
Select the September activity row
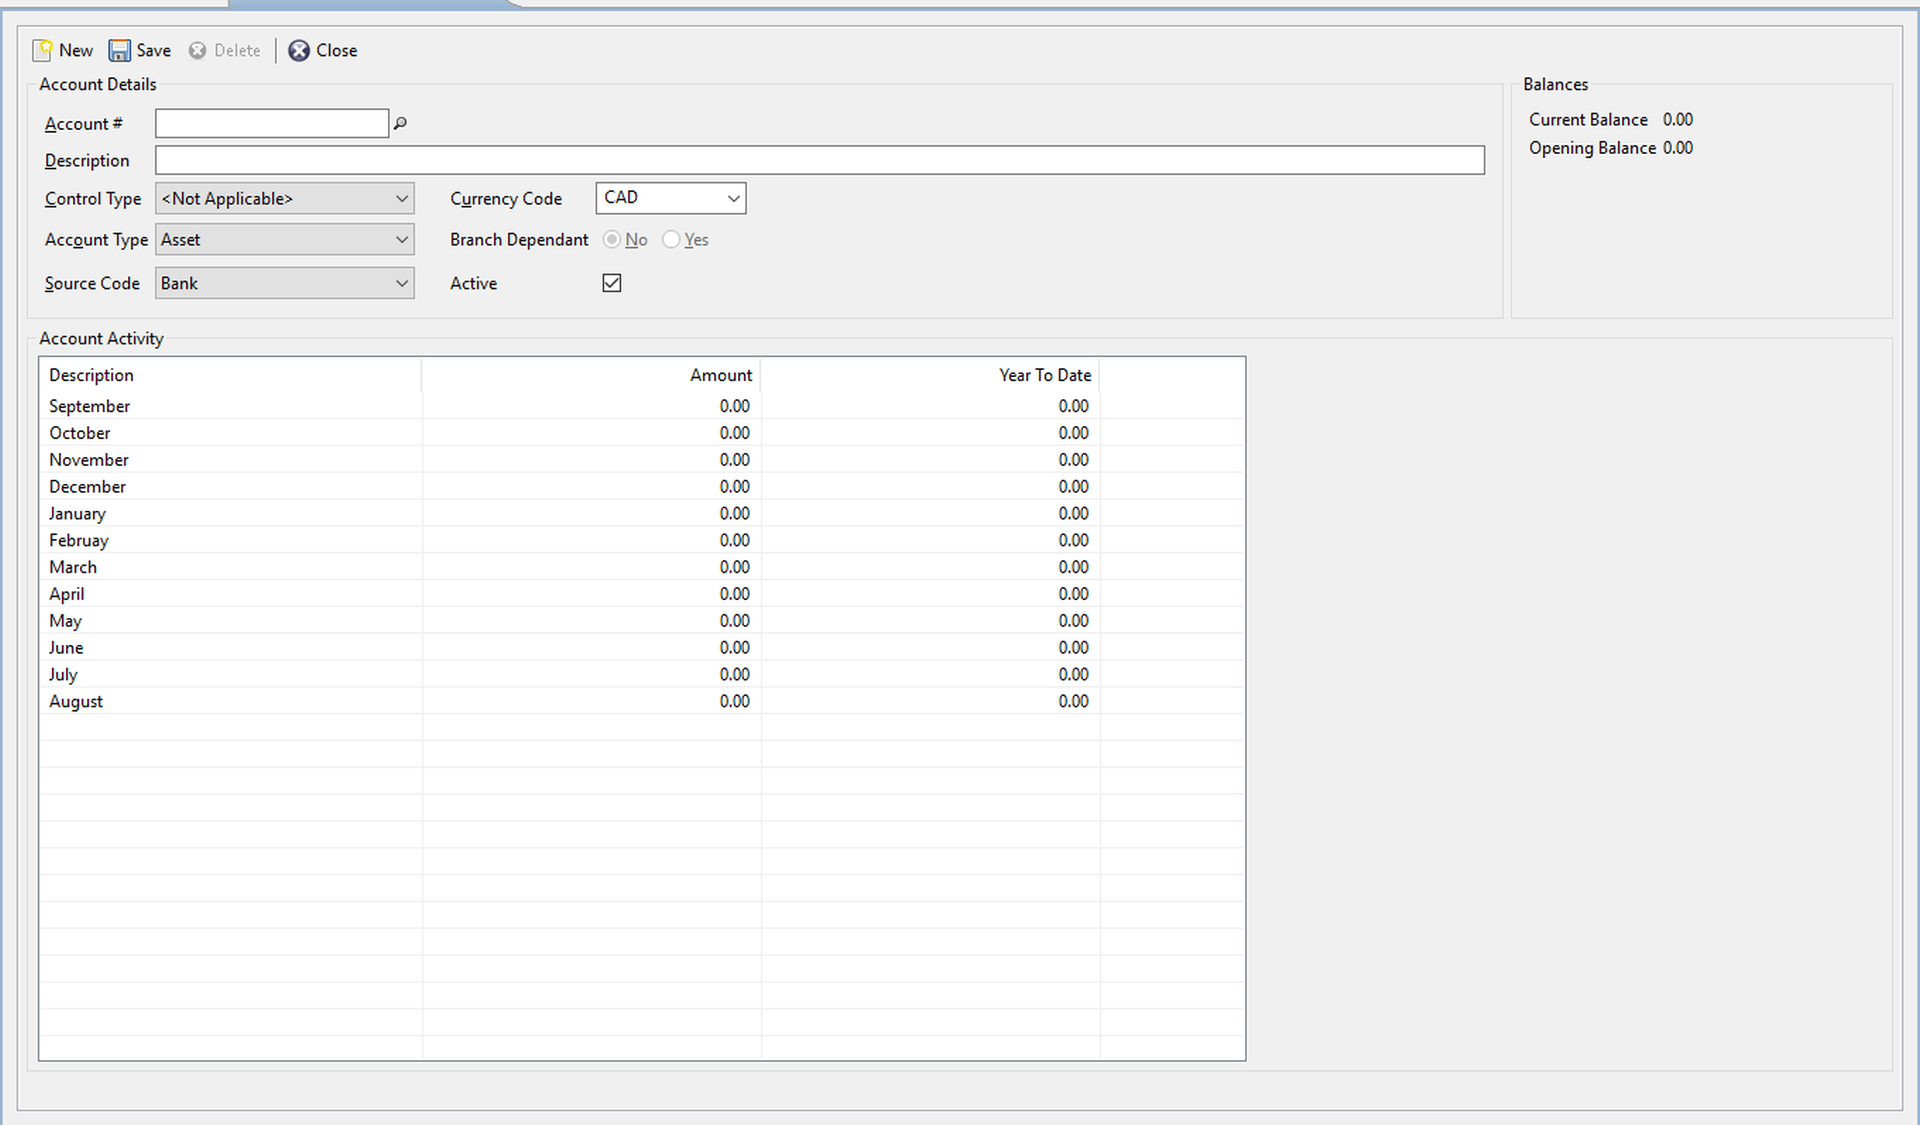(x=642, y=406)
